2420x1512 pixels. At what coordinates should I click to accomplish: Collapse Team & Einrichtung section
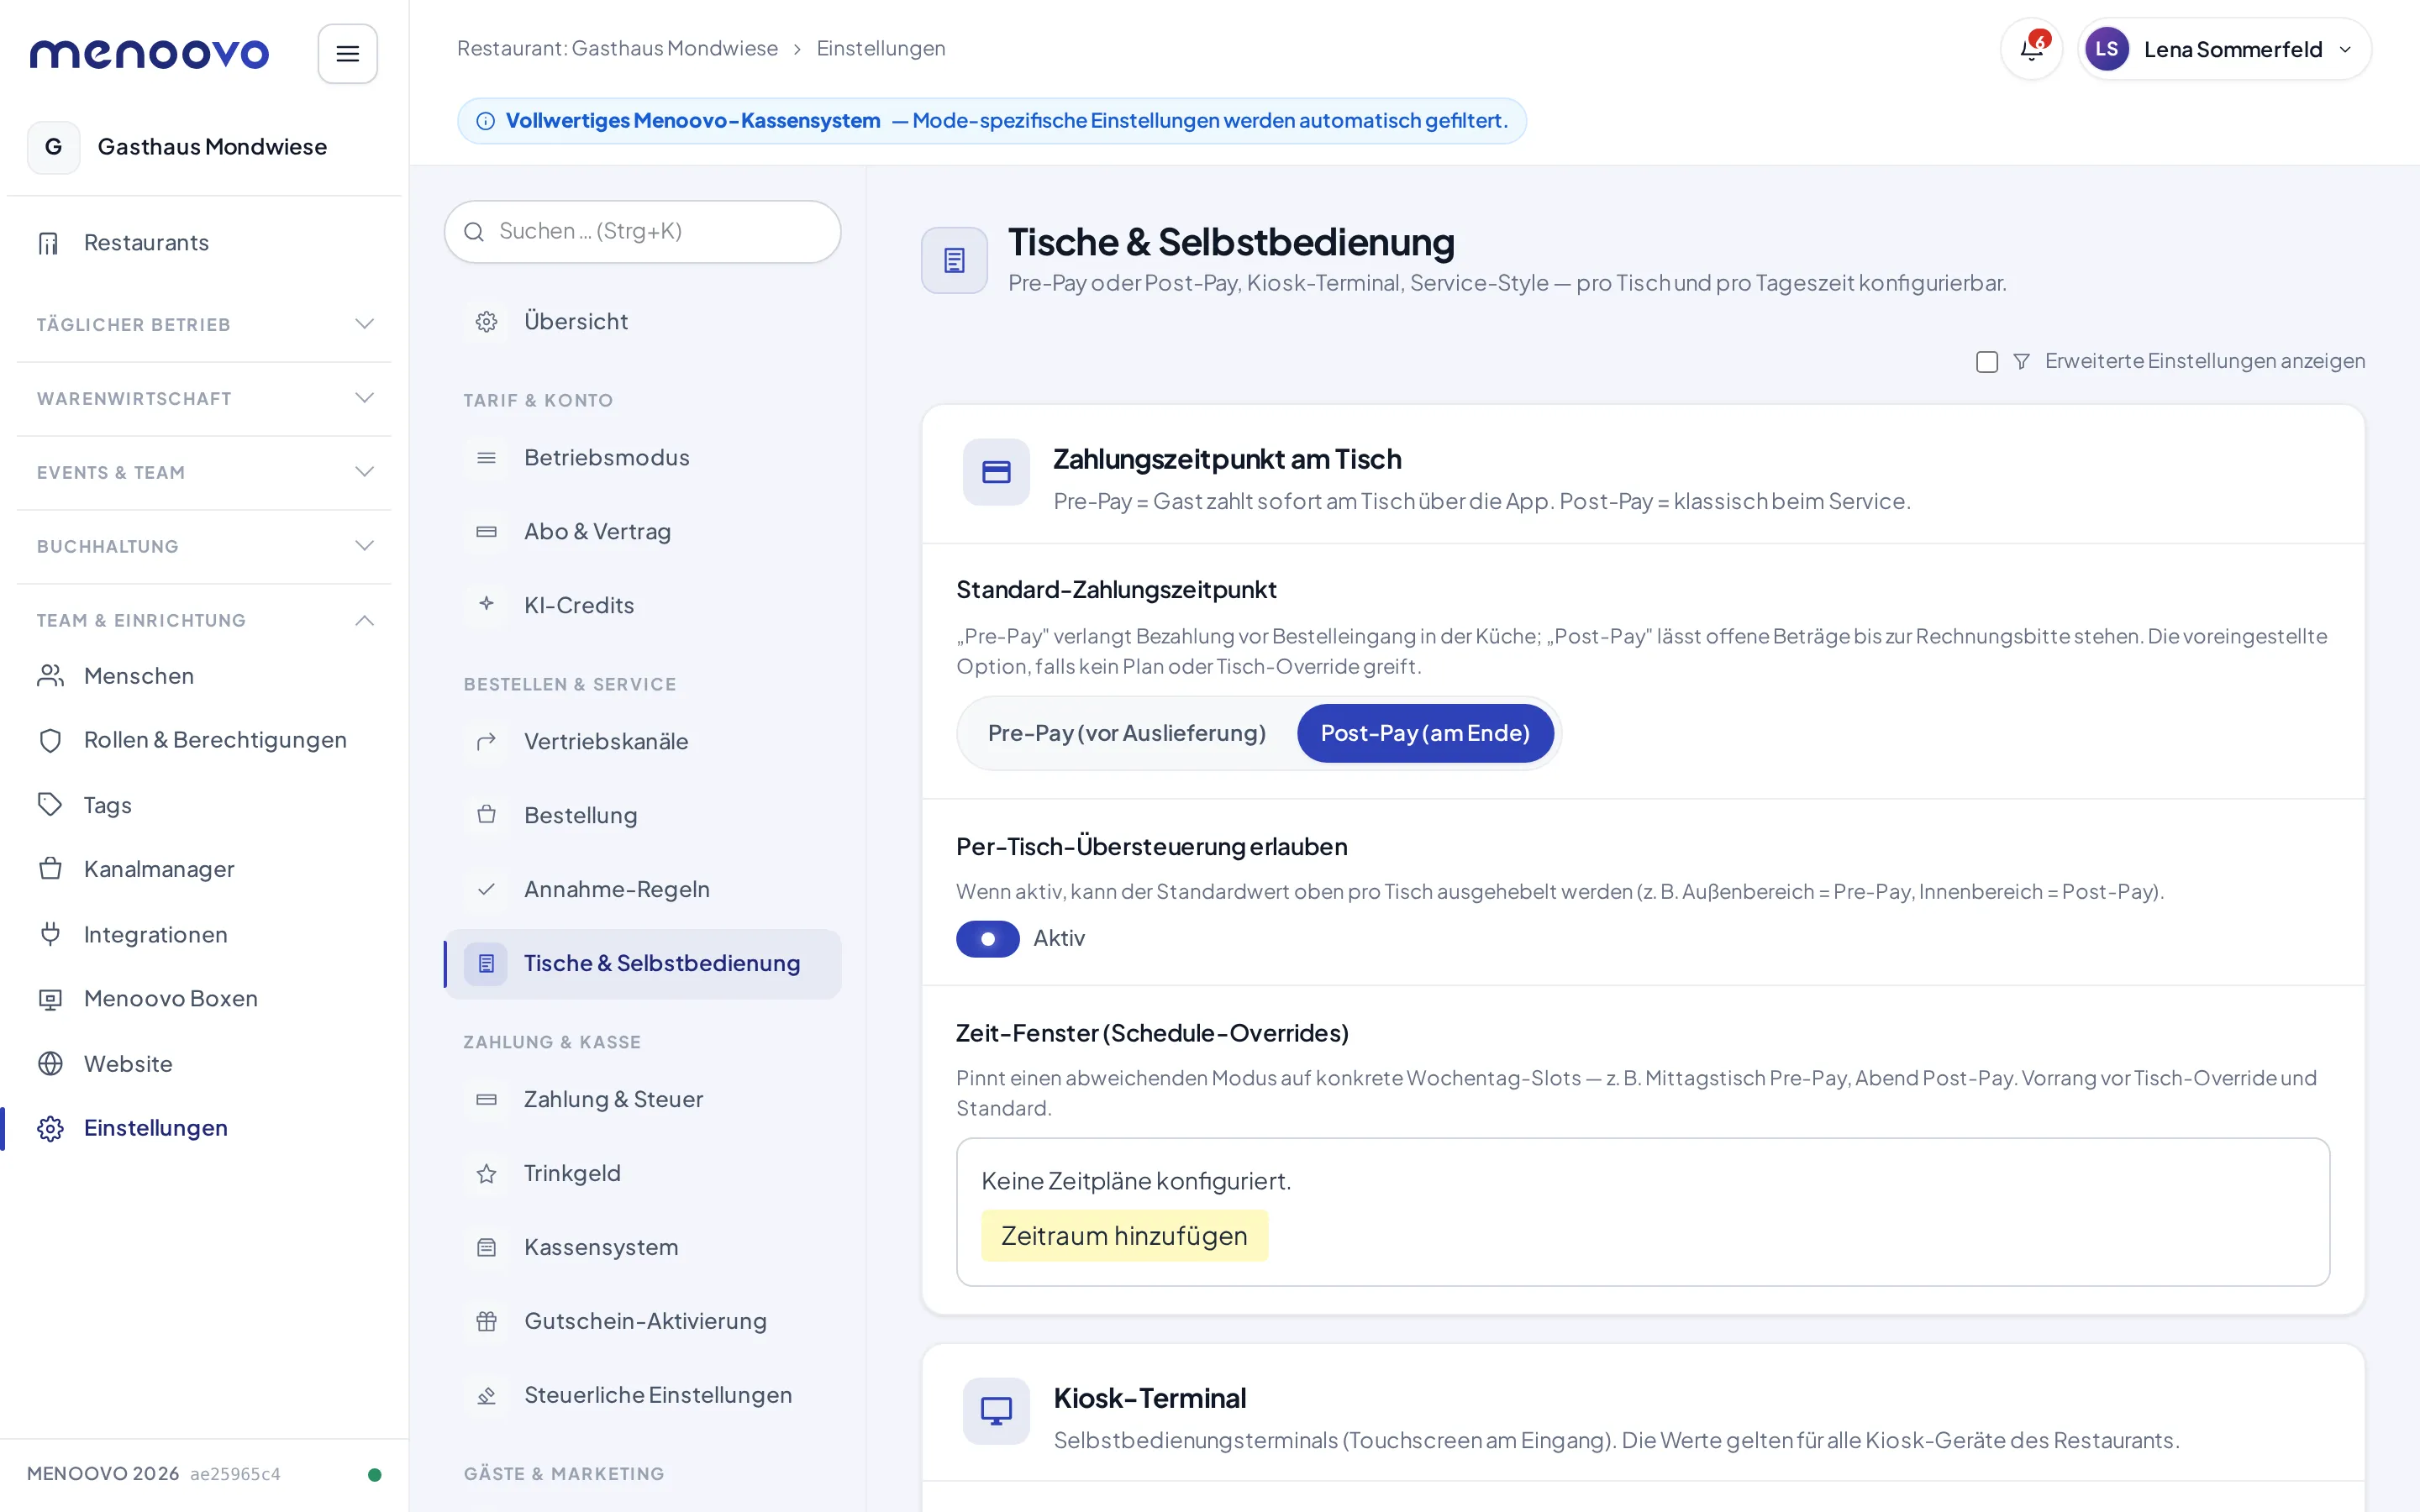click(x=204, y=620)
